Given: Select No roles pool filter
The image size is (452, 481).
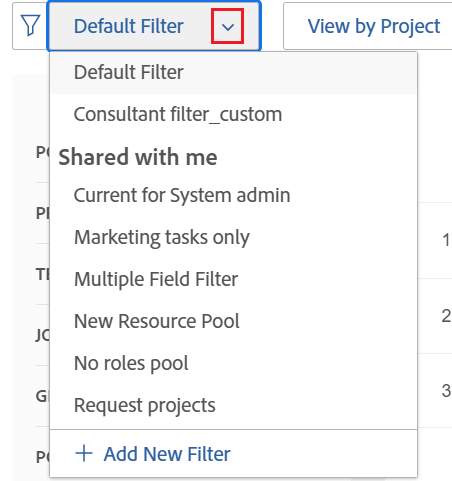Looking at the screenshot, I should 233,363.
